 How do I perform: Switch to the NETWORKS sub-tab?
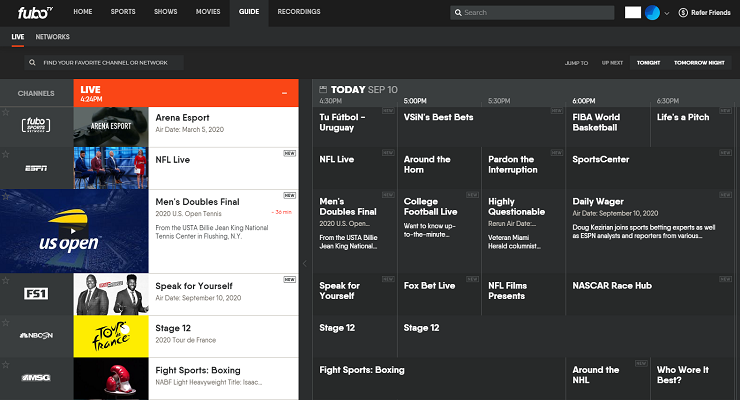(x=52, y=37)
